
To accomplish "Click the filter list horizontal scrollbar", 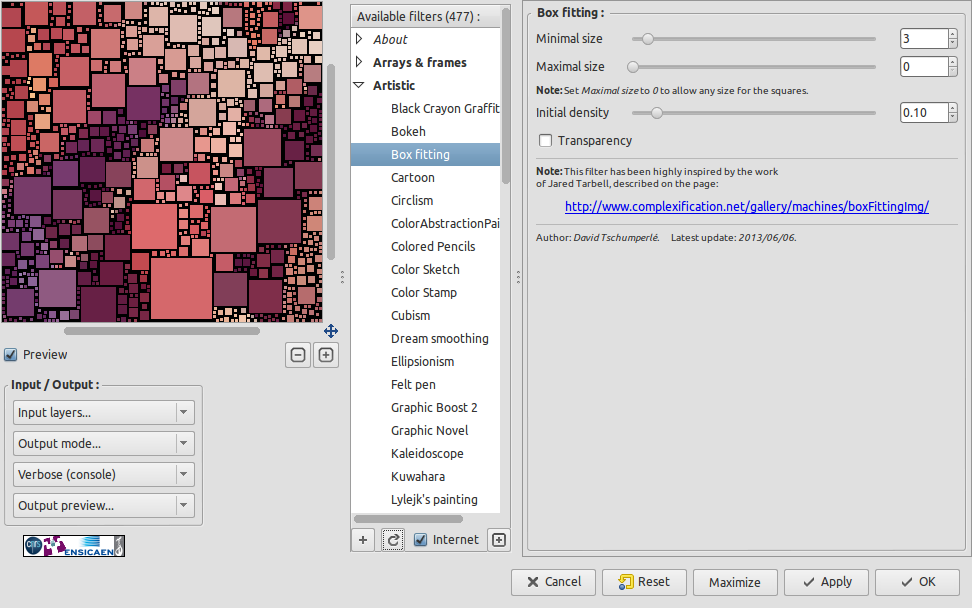I will coord(408,519).
